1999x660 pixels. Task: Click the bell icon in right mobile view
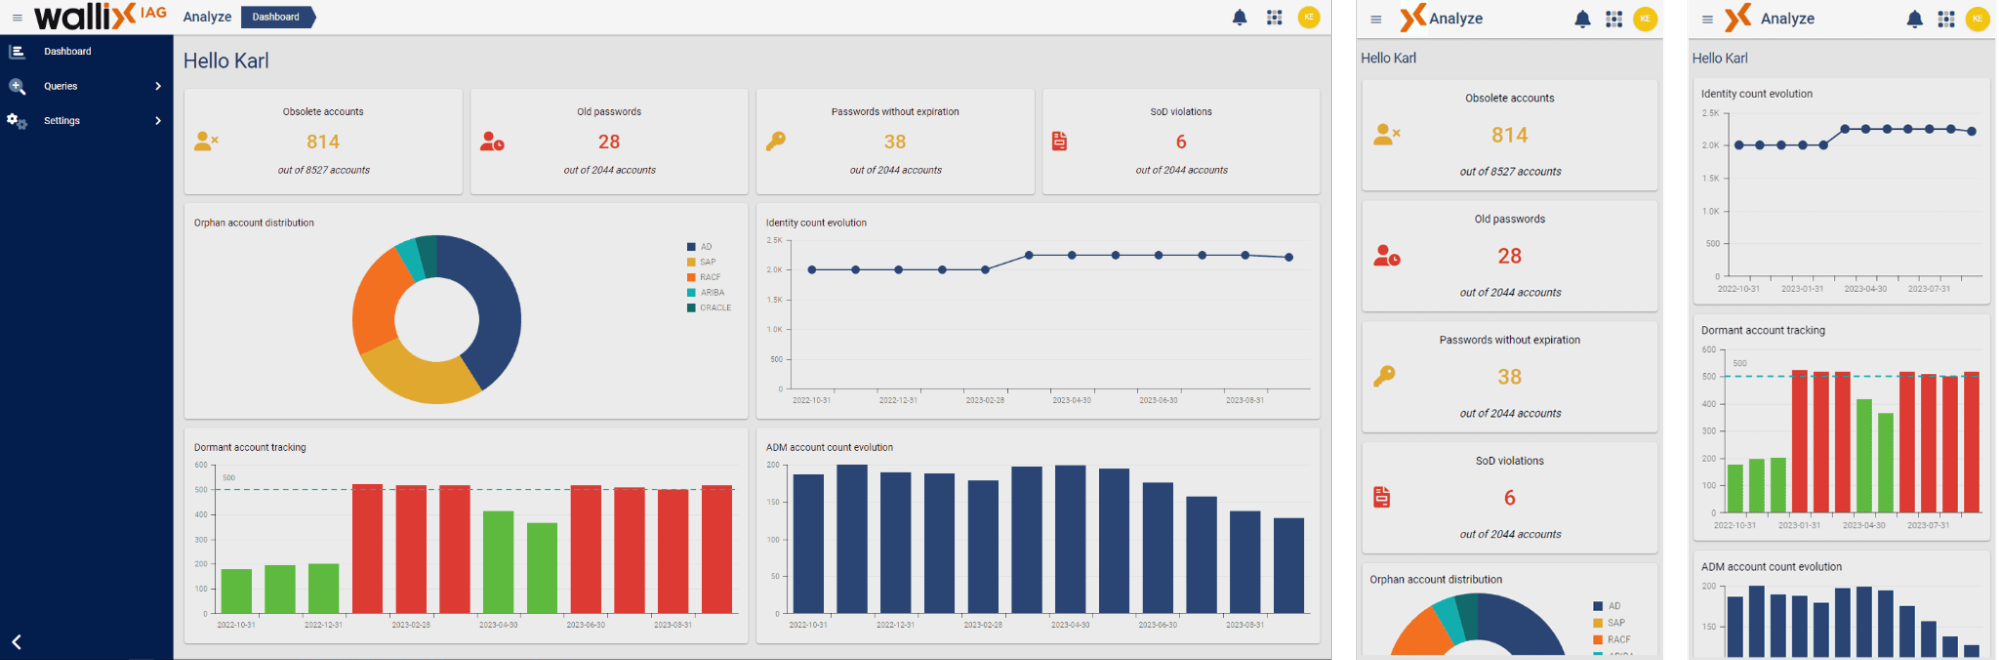1914,19
